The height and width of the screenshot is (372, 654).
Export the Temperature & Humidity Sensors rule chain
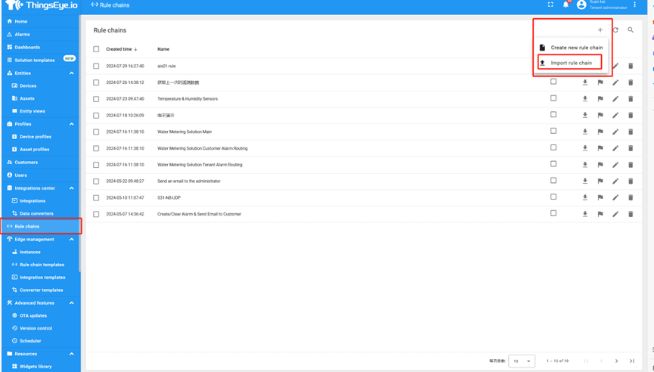(x=585, y=99)
